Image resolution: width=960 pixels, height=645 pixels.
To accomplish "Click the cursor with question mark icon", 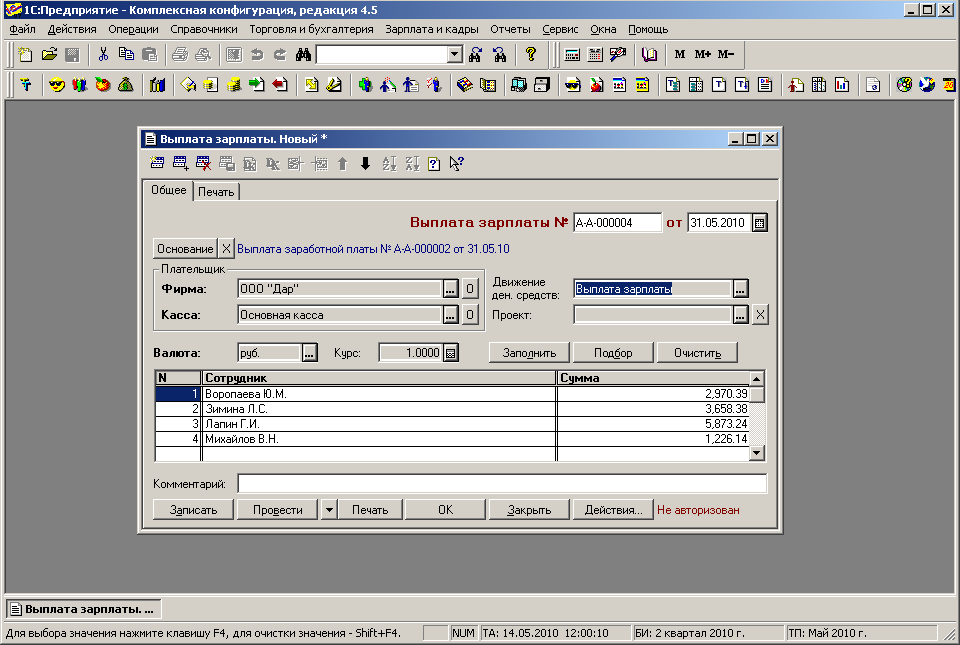I will 456,163.
